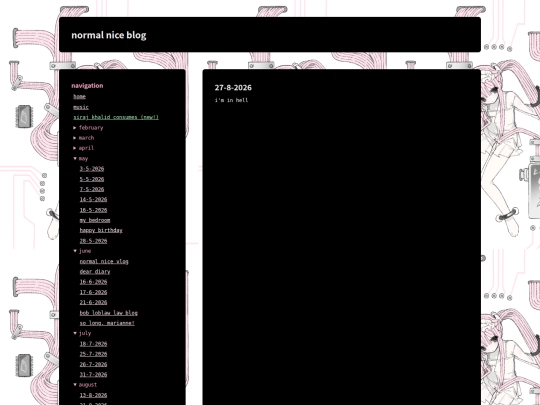Open the normal nice vlog post
Viewport: 540px width, 405px height.
pos(104,261)
